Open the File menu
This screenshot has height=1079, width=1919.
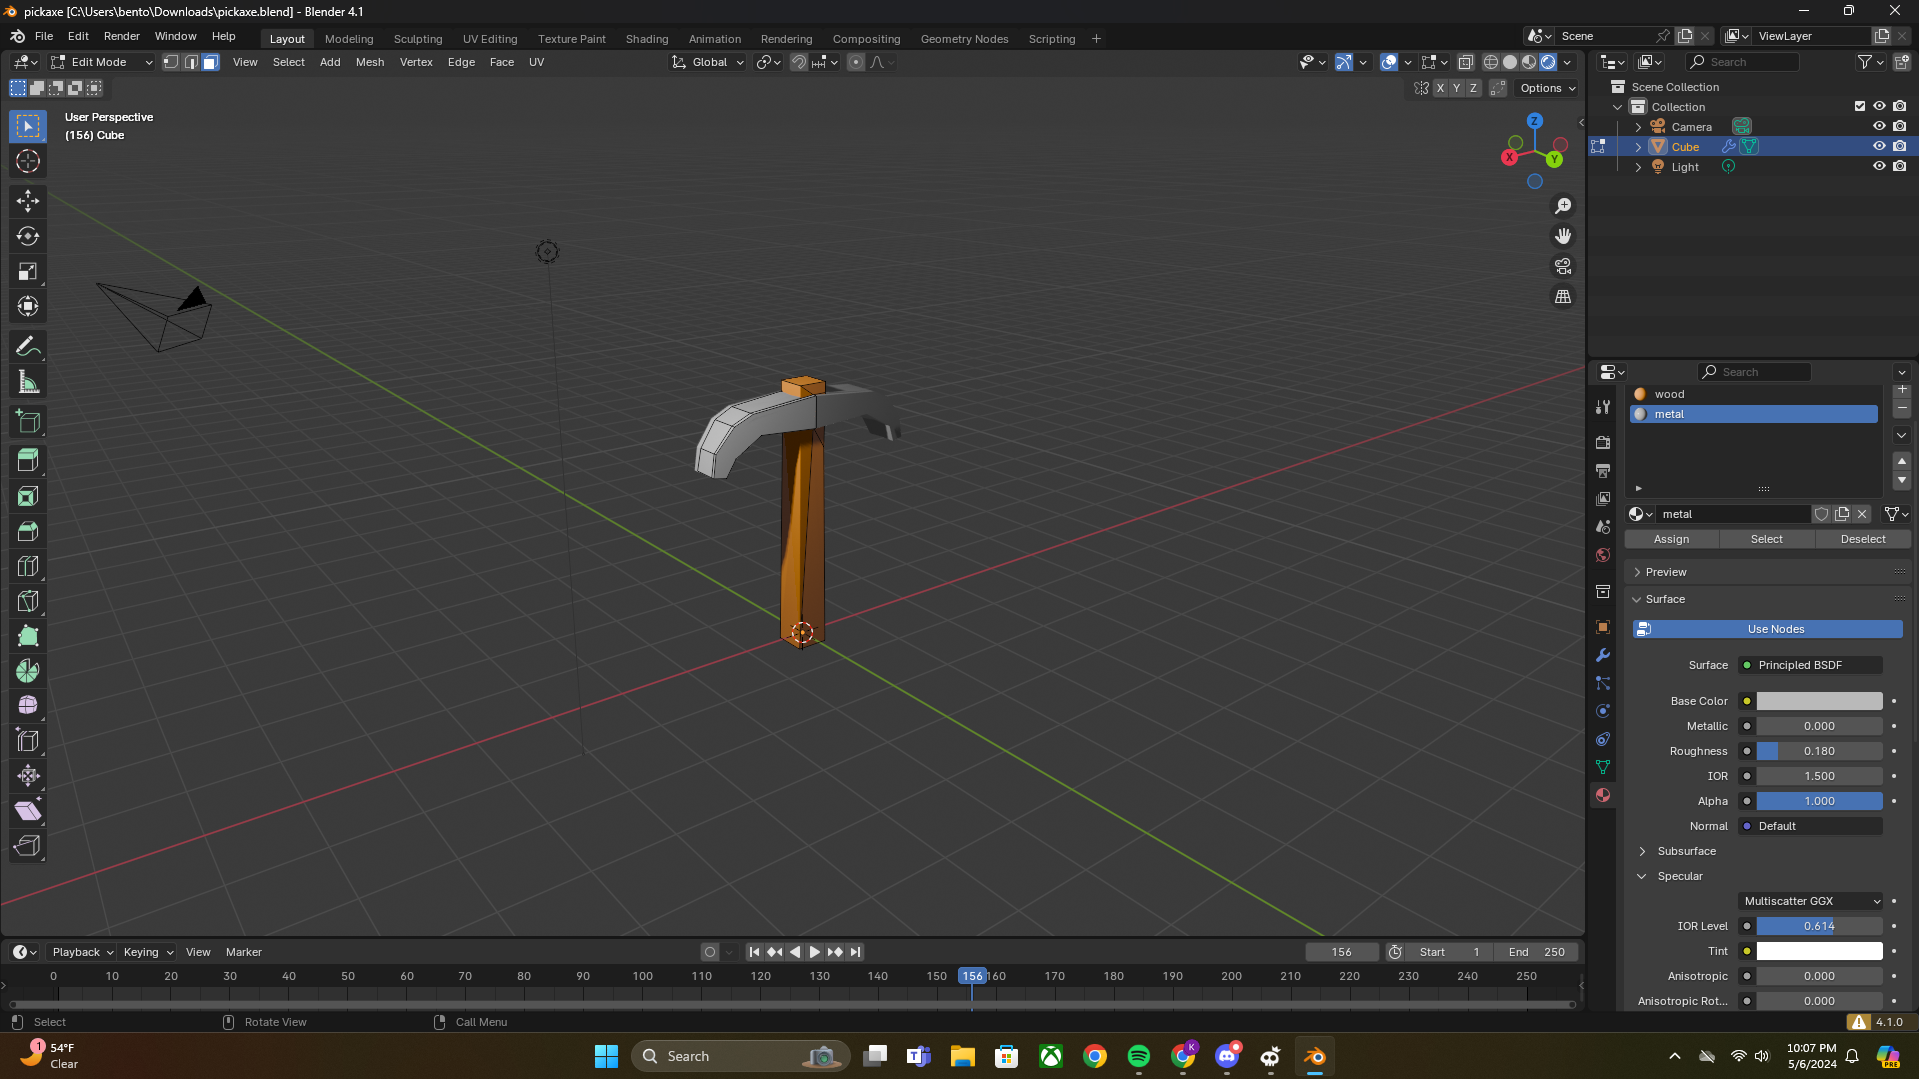pos(44,36)
